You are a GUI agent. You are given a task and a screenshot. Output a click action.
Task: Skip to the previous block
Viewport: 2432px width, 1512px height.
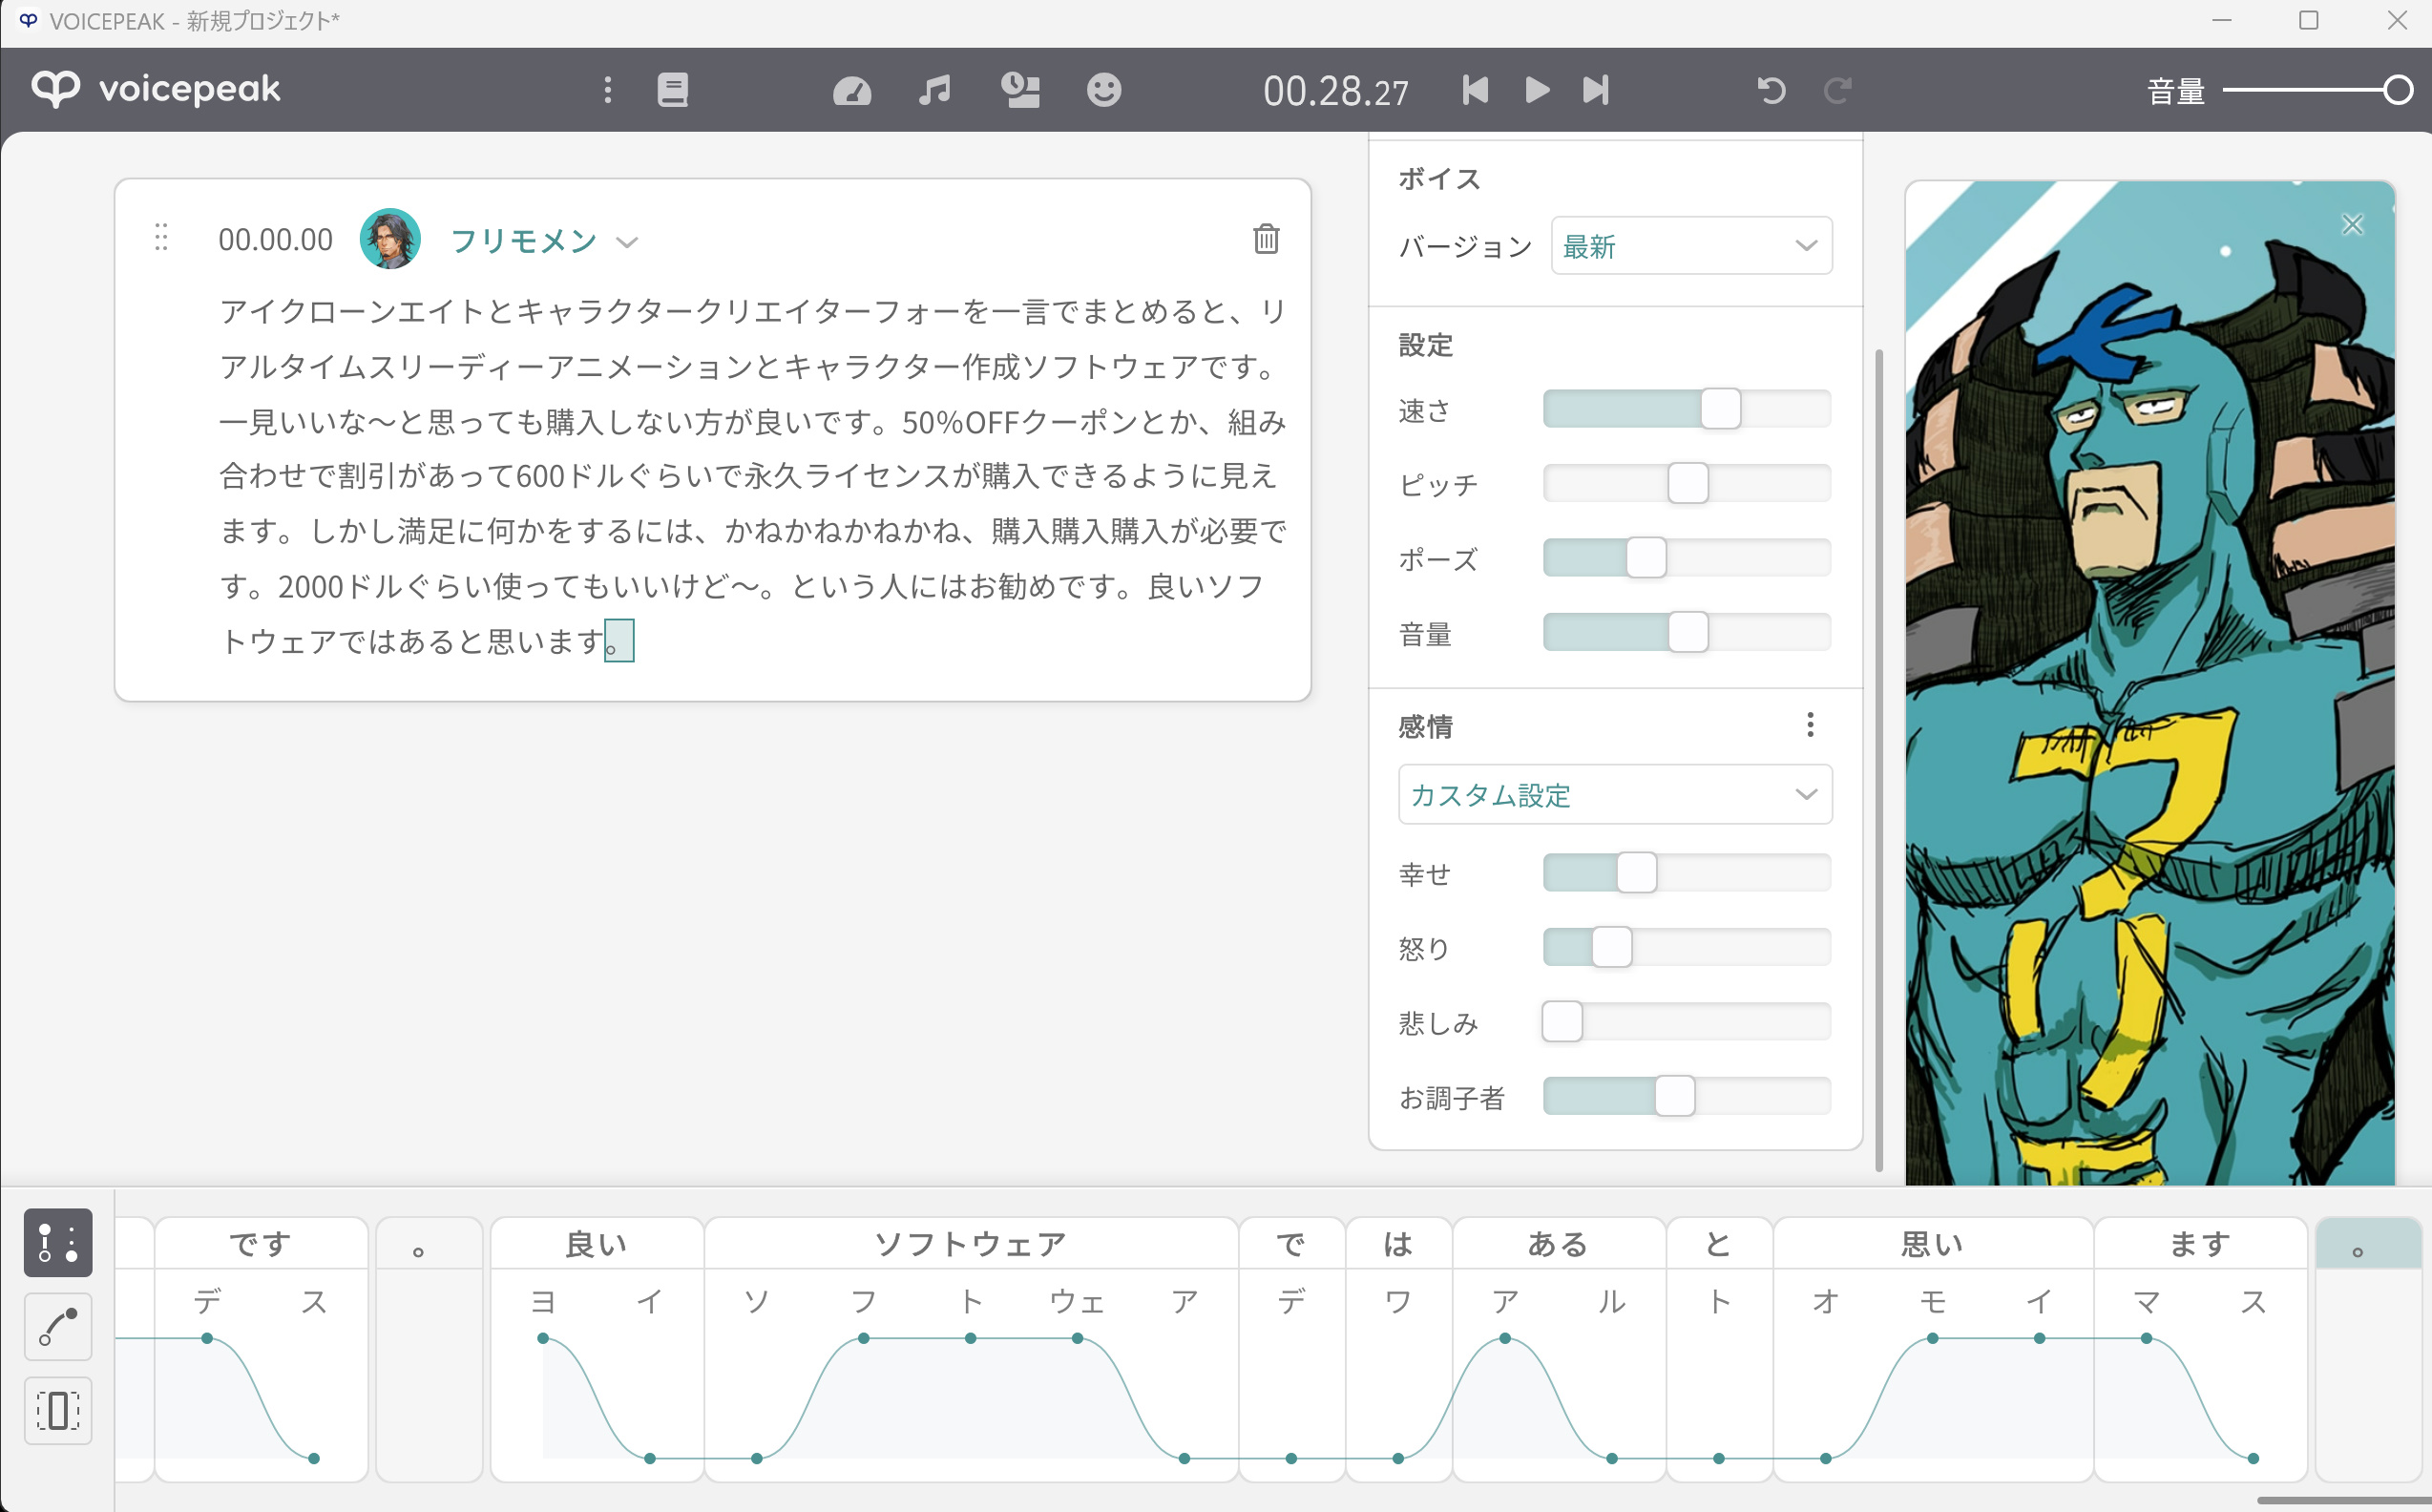(x=1474, y=90)
